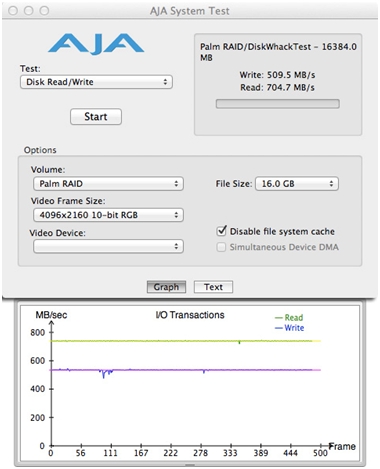Image resolution: width=380 pixels, height=469 pixels.
Task: Click the Palm RAID/DiskWhackTest file path text
Action: (278, 52)
